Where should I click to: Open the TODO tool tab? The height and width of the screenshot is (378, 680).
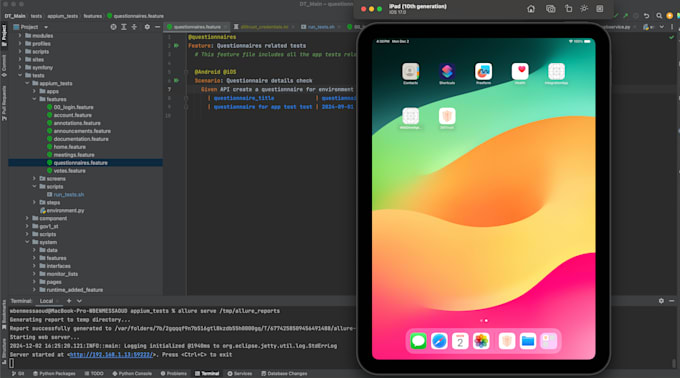tap(94, 373)
